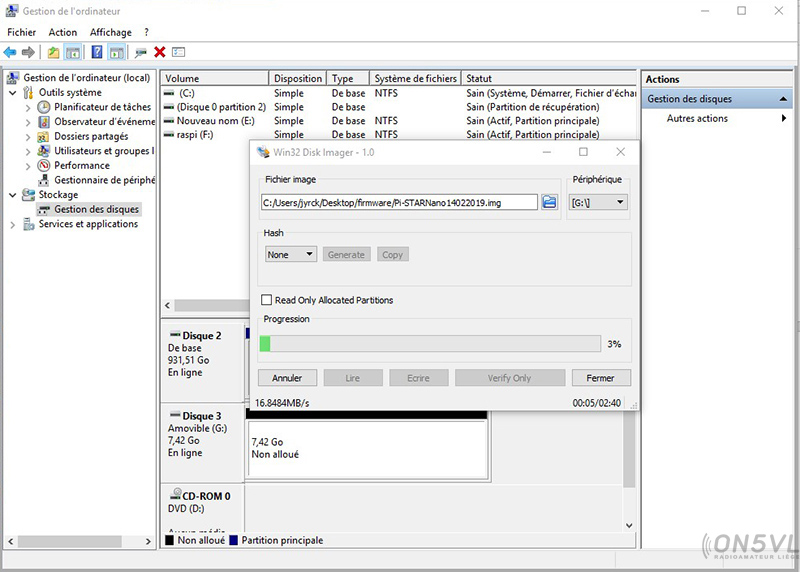Select the Nouveau nom (E:) volume row

398,121
